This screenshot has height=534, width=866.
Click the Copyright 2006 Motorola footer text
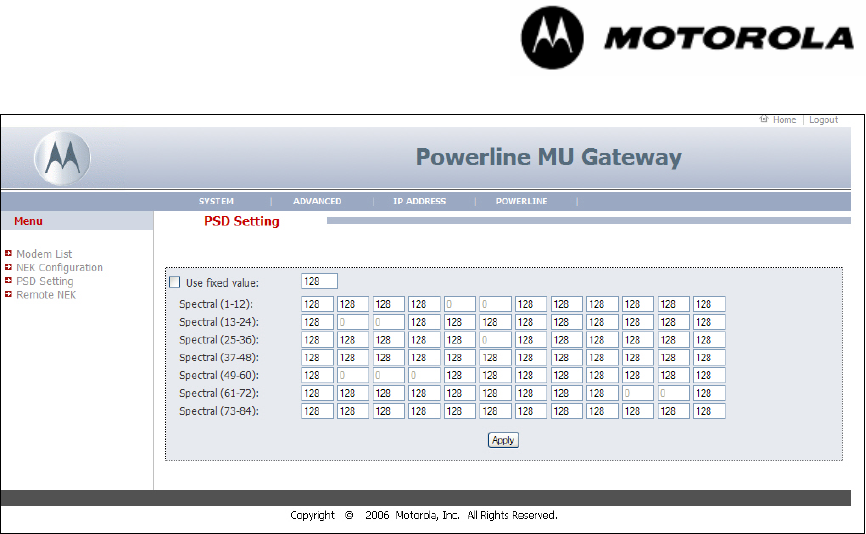[x=424, y=515]
